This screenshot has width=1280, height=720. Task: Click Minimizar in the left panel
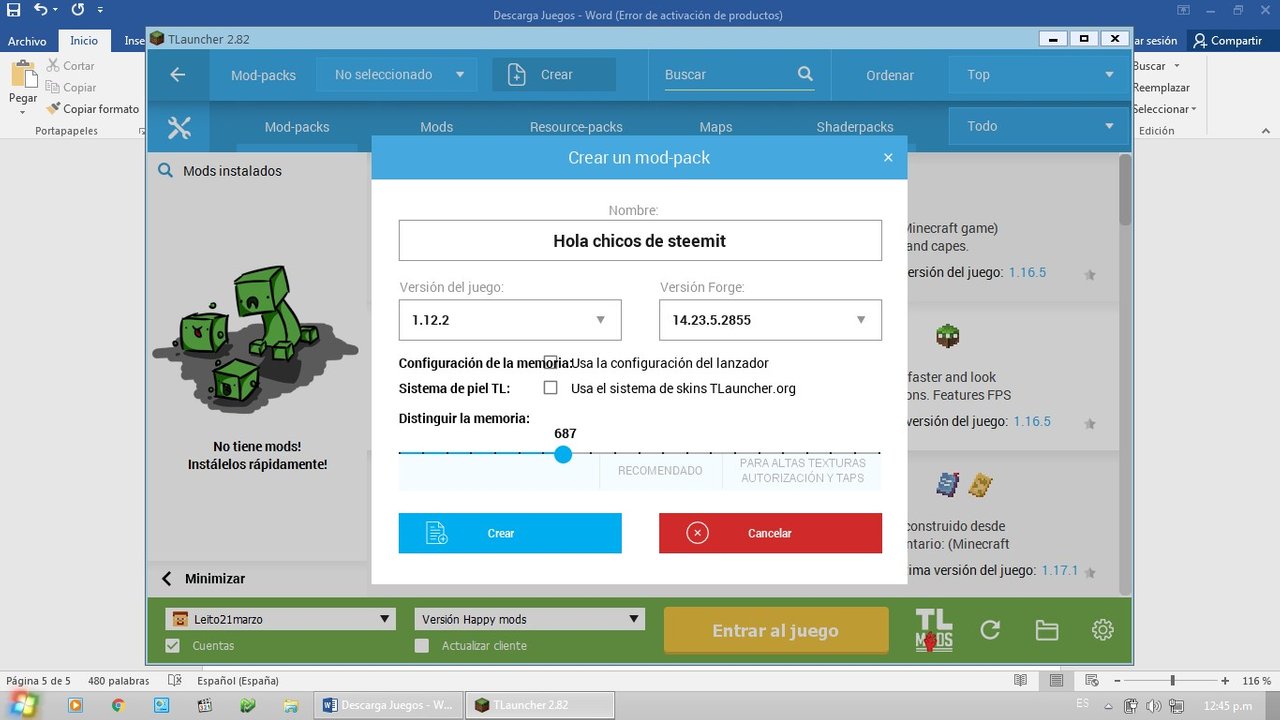coord(215,578)
